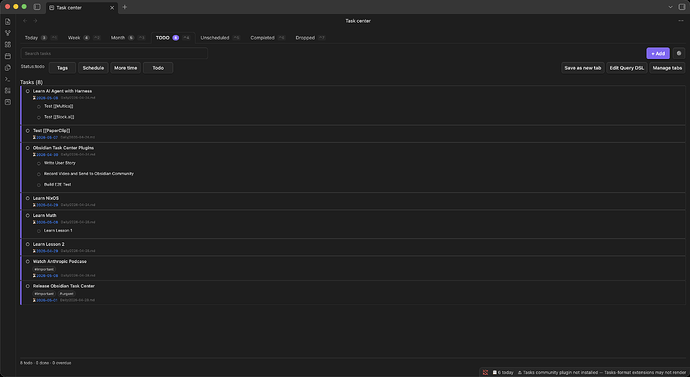The height and width of the screenshot is (377, 690).
Task: Open the command palette terminal icon
Action: 7,79
